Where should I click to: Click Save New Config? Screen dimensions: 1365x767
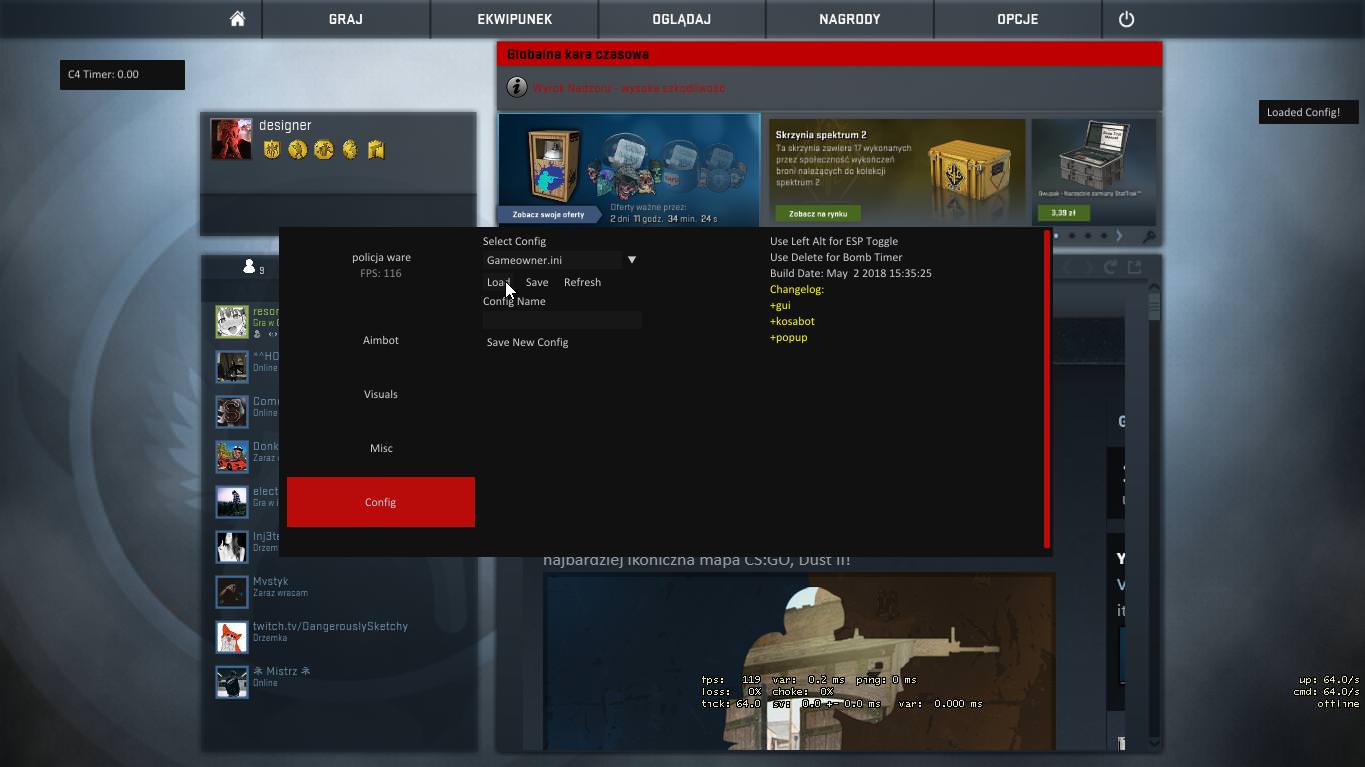click(x=527, y=342)
